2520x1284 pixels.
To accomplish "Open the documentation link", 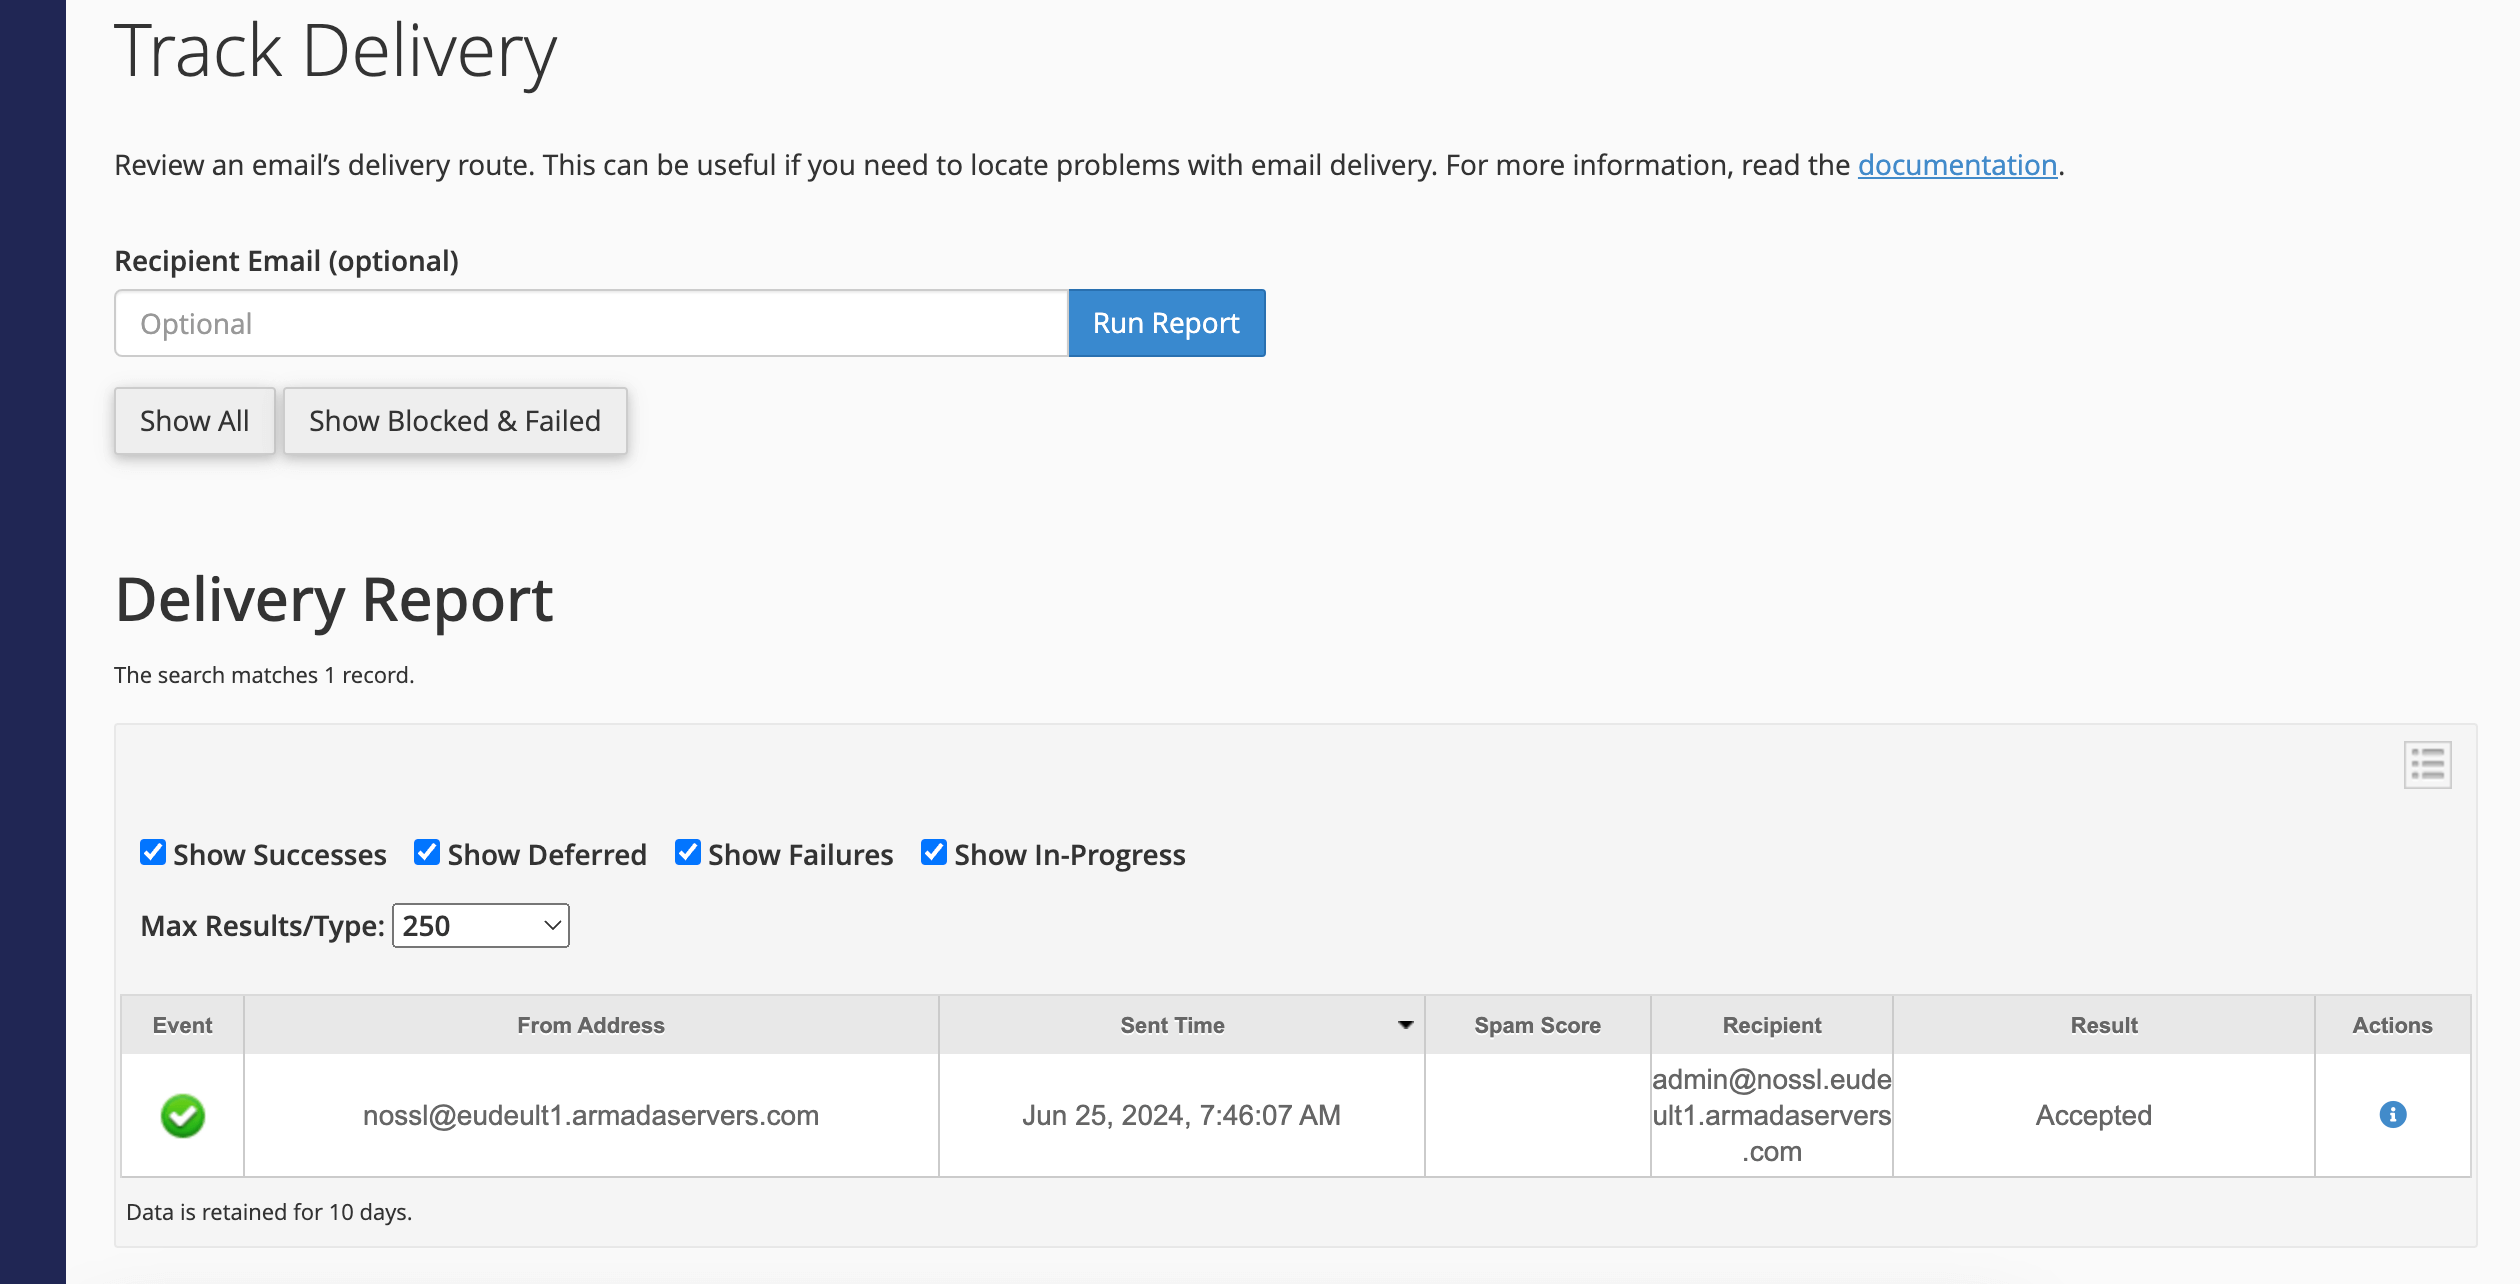I will (x=1957, y=164).
